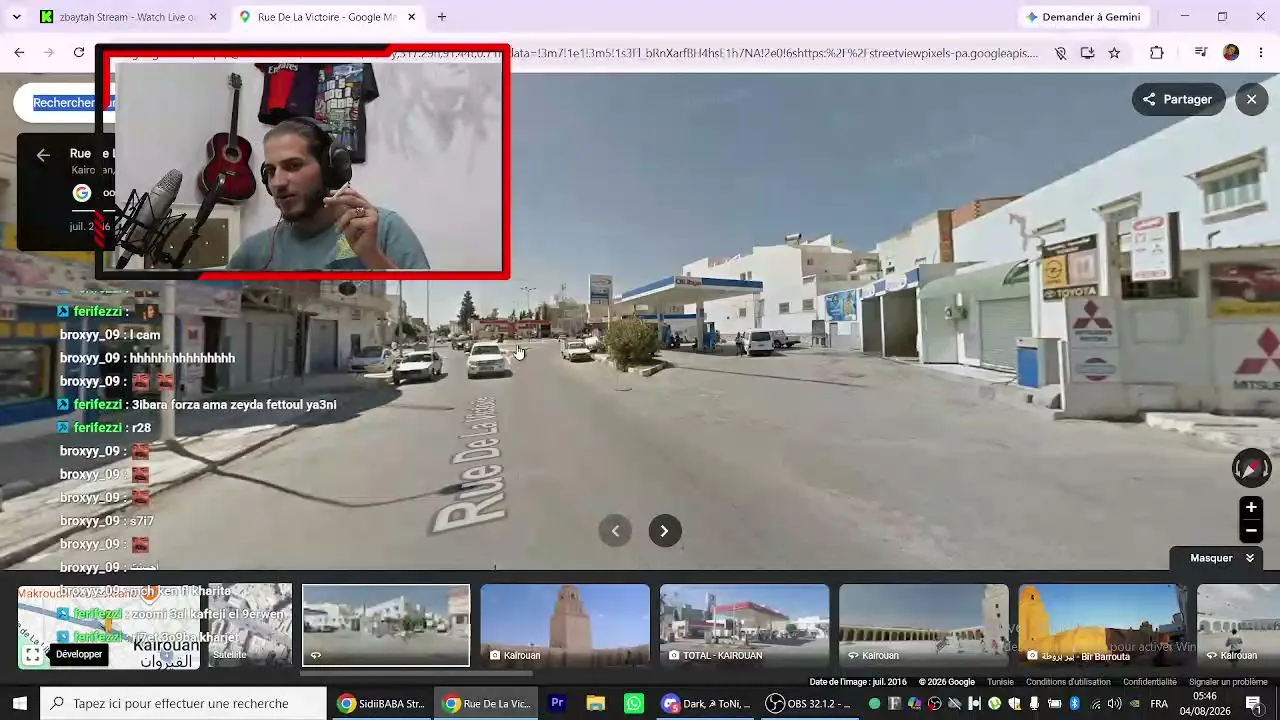Click the compass to reset orientation

coord(1251,468)
